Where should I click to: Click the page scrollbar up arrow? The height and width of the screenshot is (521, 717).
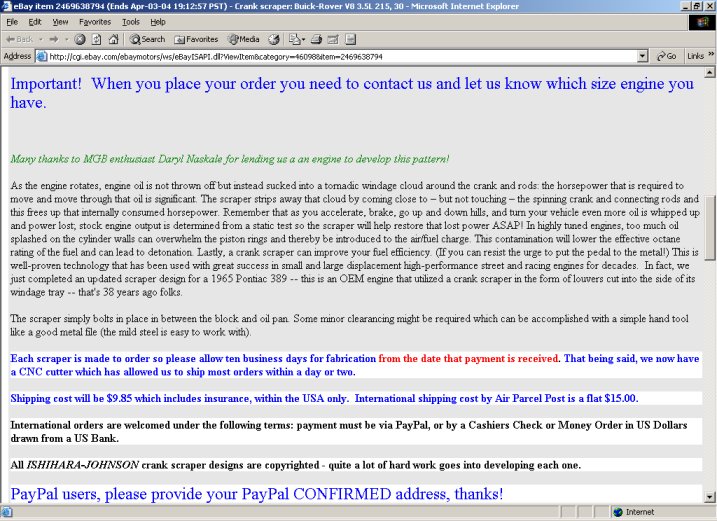point(710,72)
